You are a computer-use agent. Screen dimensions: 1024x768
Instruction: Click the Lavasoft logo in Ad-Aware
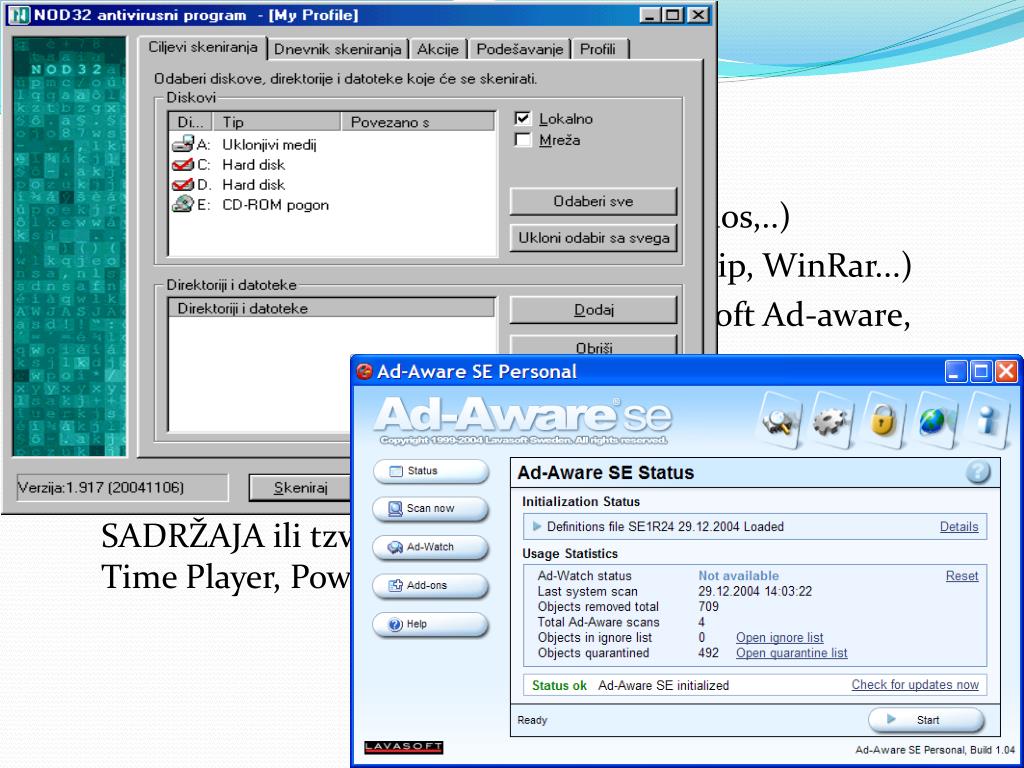tap(404, 747)
